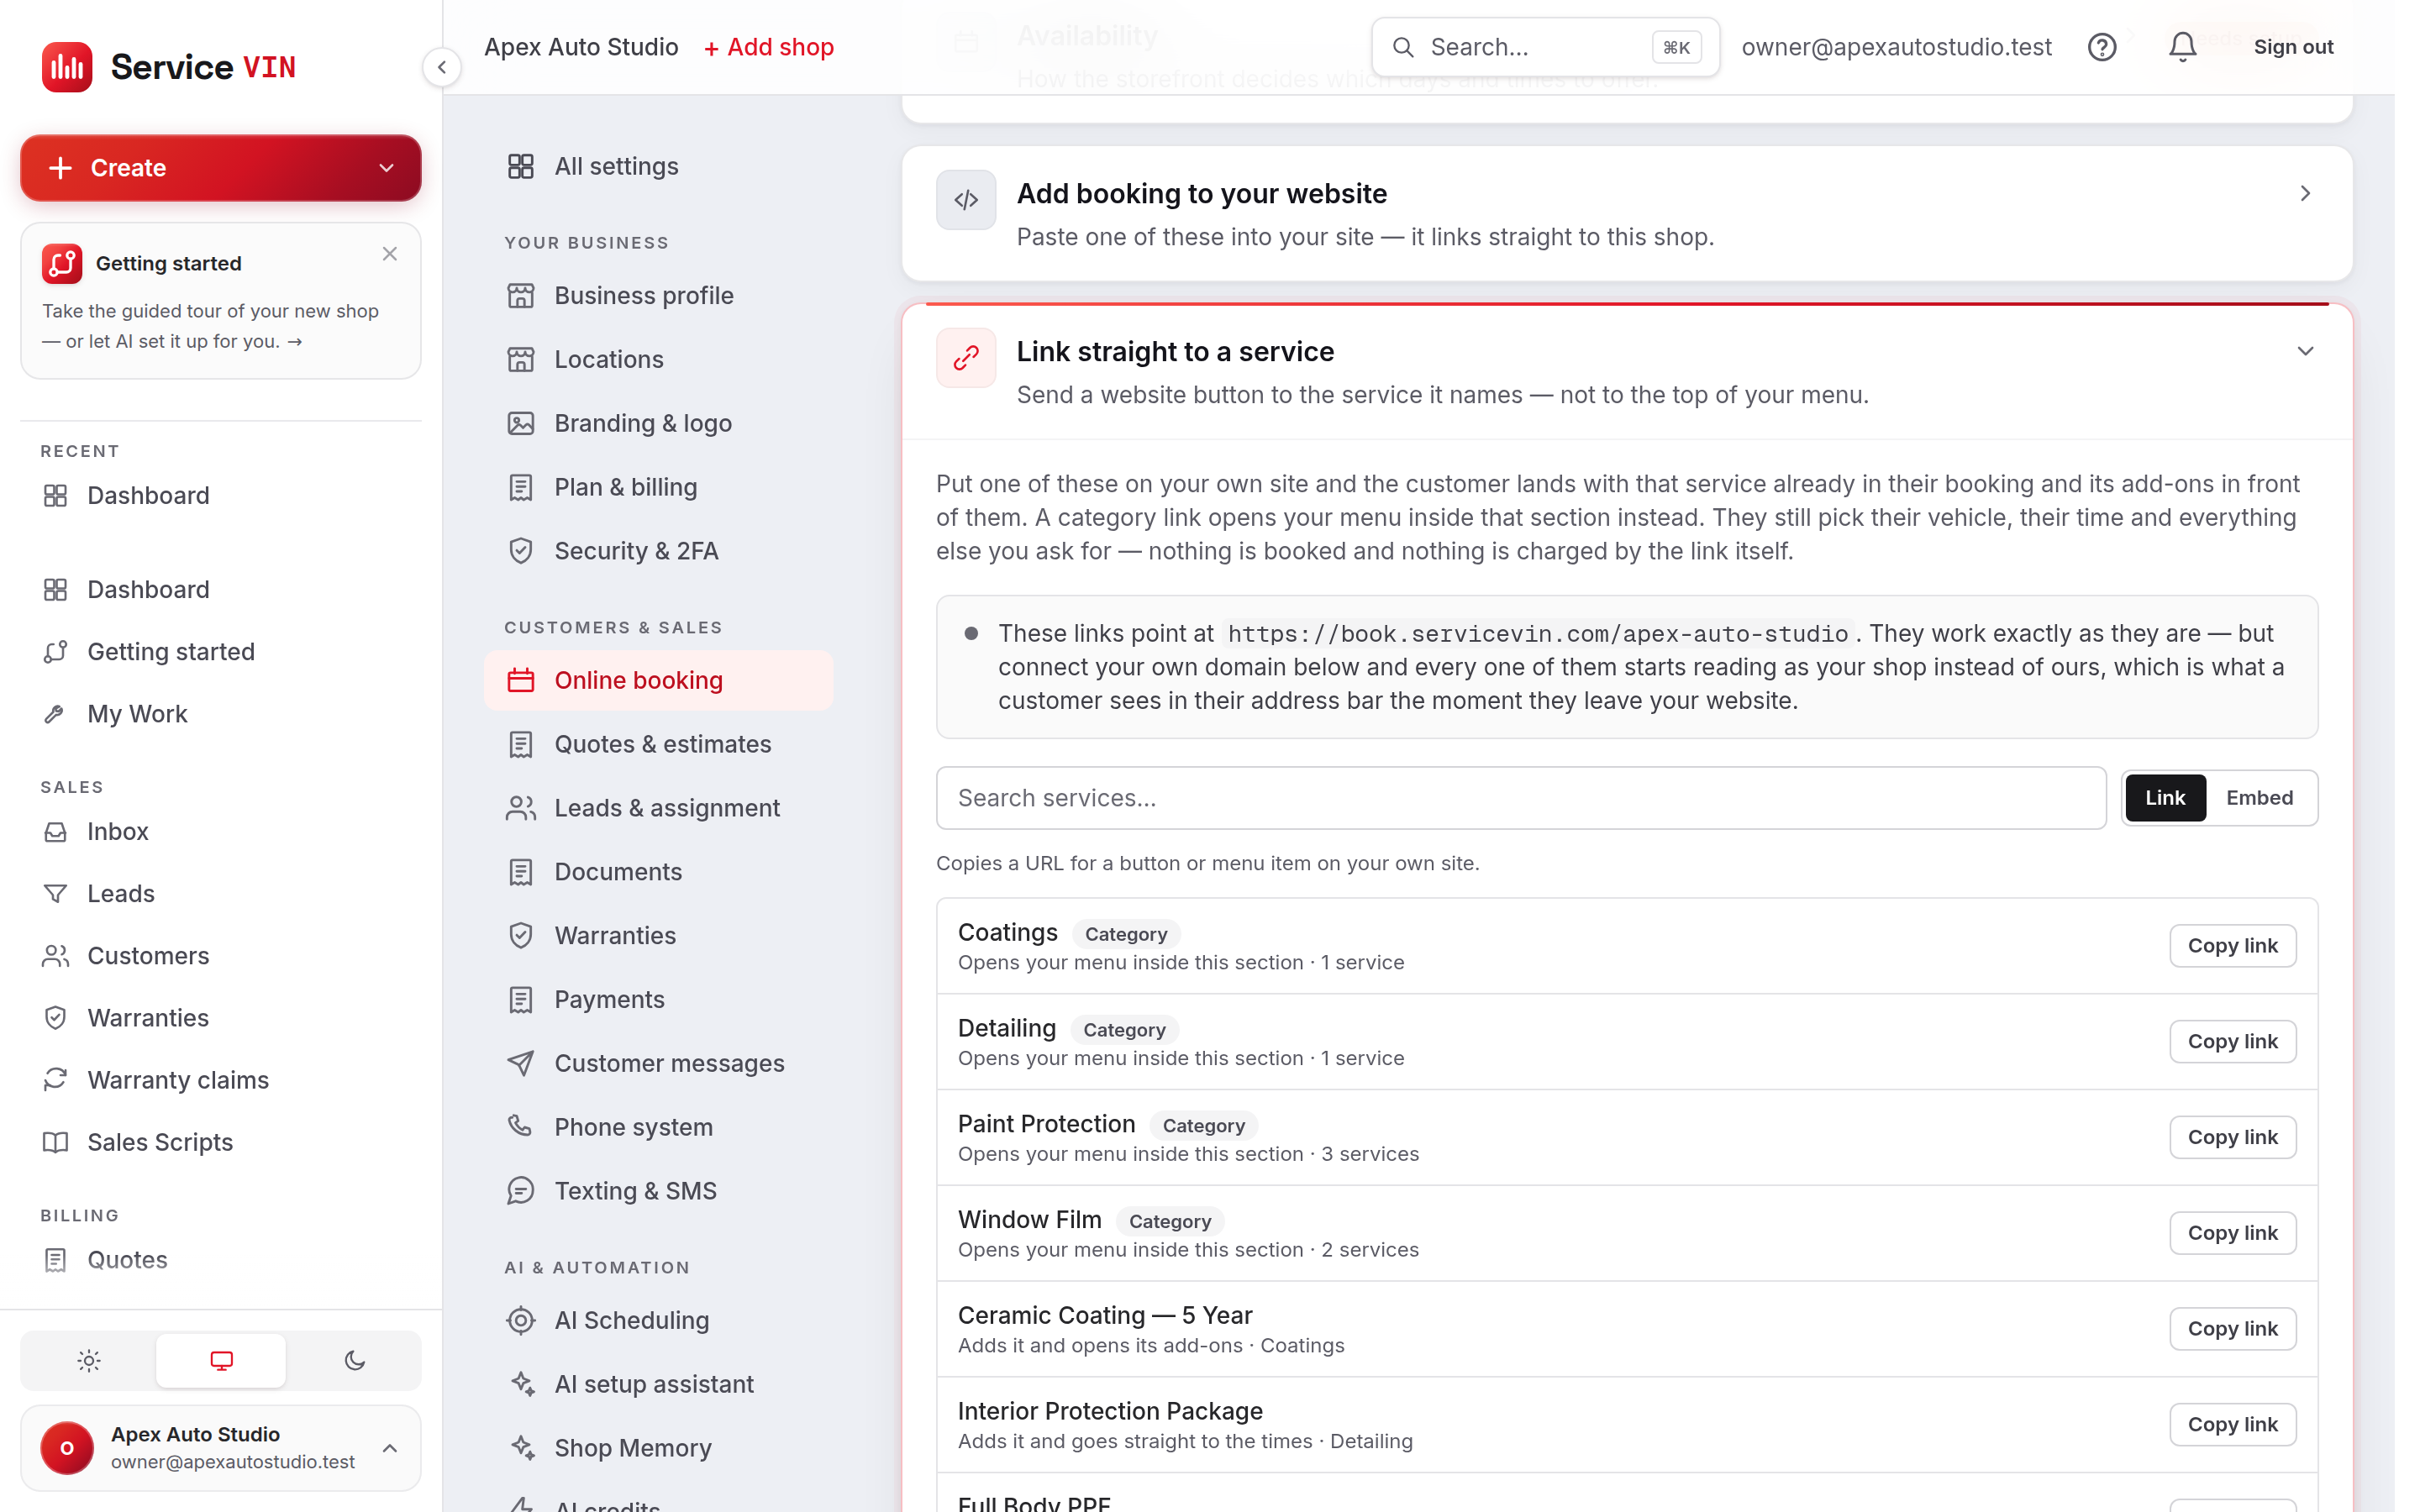The width and height of the screenshot is (2420, 1512).
Task: Click the Payments receipt icon
Action: point(521,1000)
